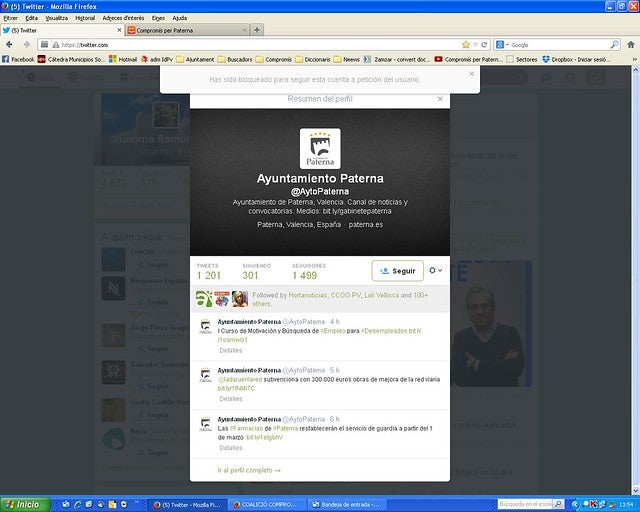Click the Ayuntamiento Paterna profile logo
Screen dimensions: 640x512
[320, 148]
